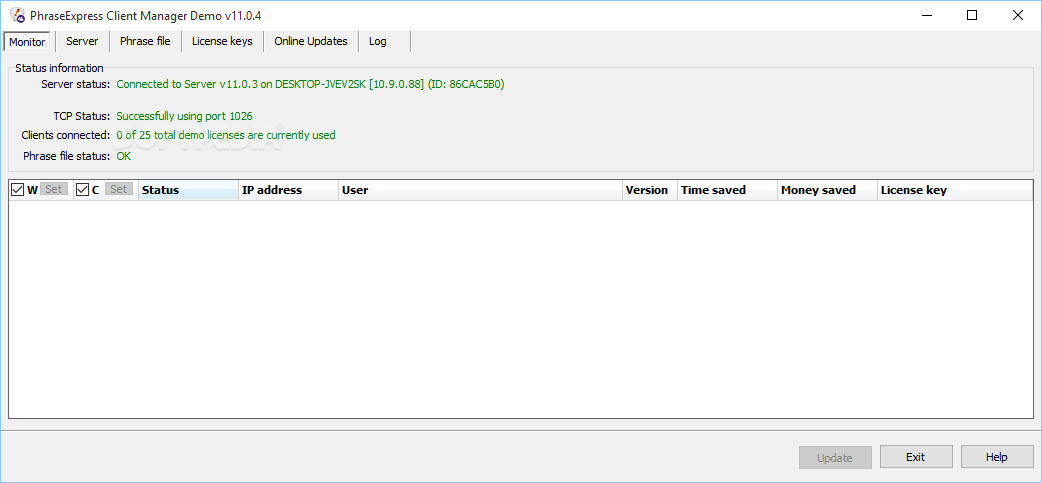Screen dimensions: 1042x483
Task: Maximize the Client Manager window
Action: [972, 15]
